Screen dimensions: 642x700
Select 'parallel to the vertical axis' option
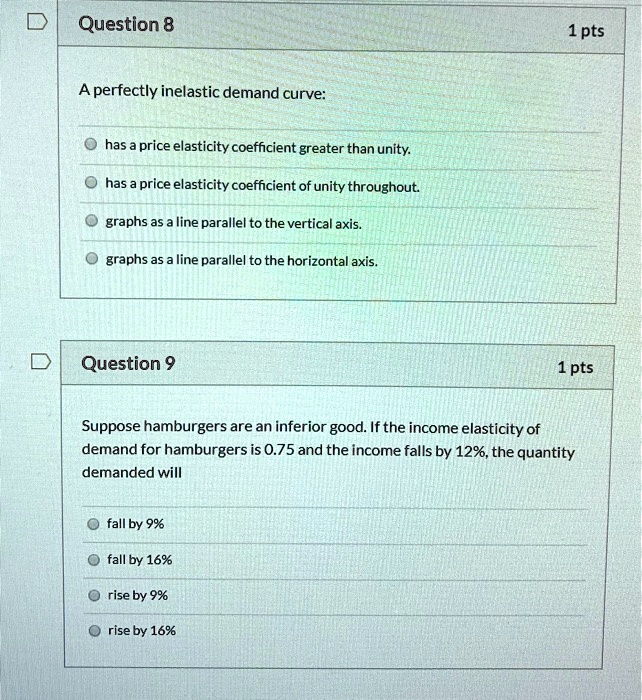point(92,221)
